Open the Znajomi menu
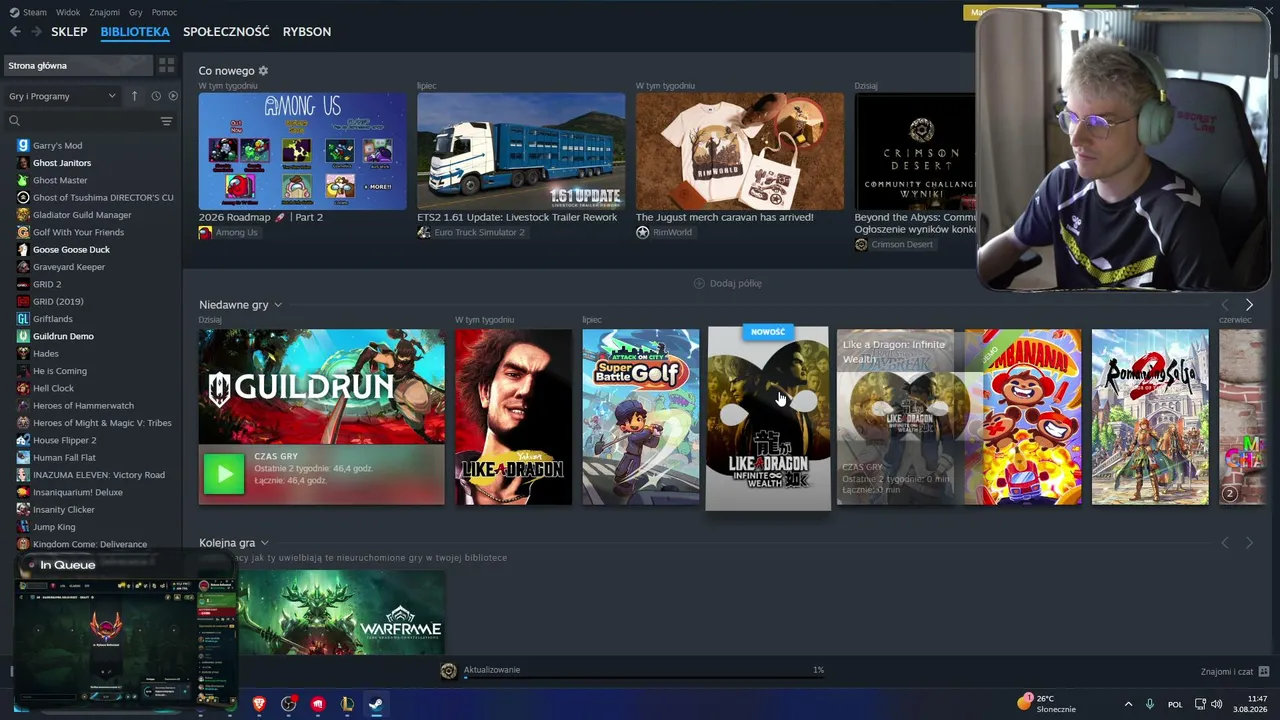1280x720 pixels. (x=104, y=12)
